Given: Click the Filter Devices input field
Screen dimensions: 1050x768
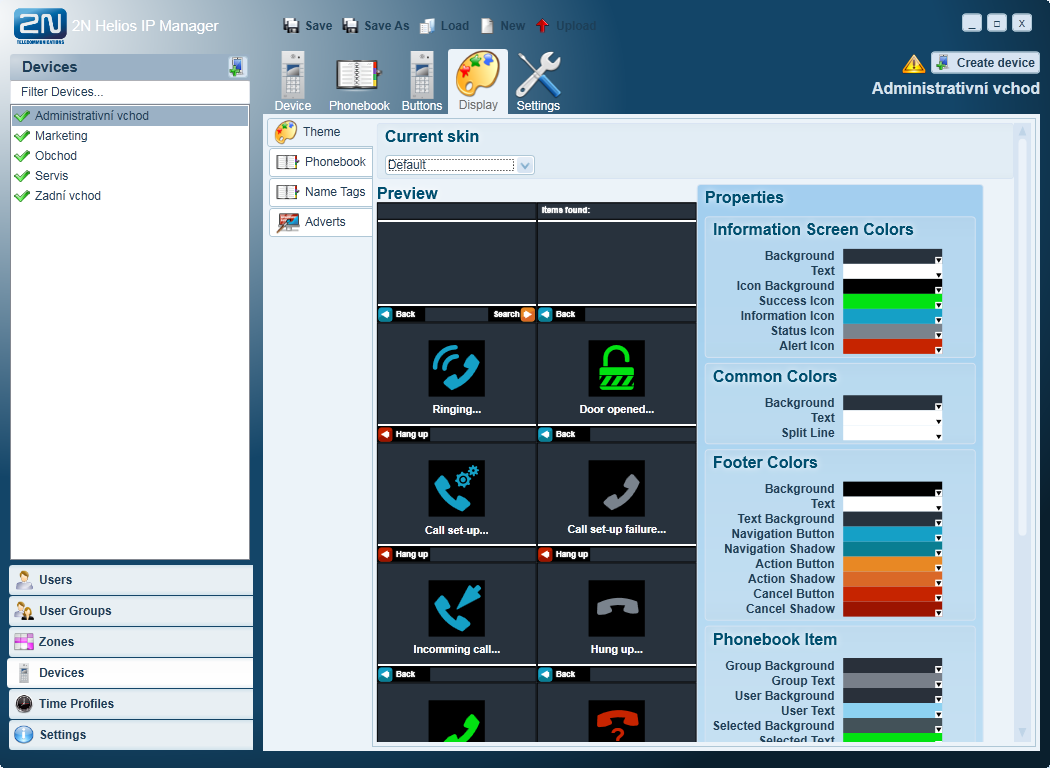Looking at the screenshot, I should (130, 92).
